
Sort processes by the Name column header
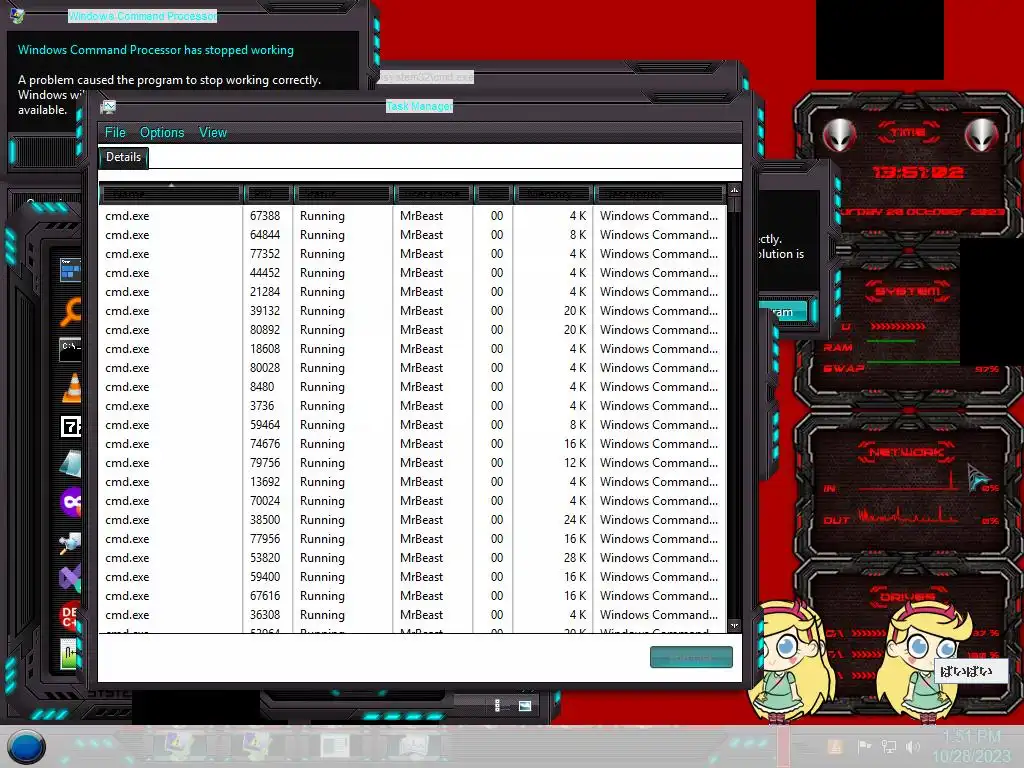(171, 194)
